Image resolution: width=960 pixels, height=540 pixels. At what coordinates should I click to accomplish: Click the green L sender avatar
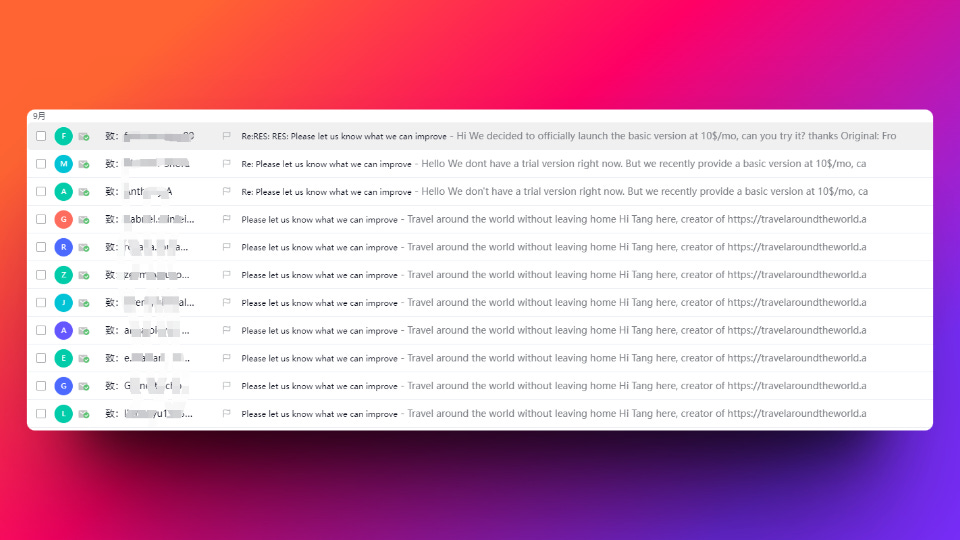[64, 413]
